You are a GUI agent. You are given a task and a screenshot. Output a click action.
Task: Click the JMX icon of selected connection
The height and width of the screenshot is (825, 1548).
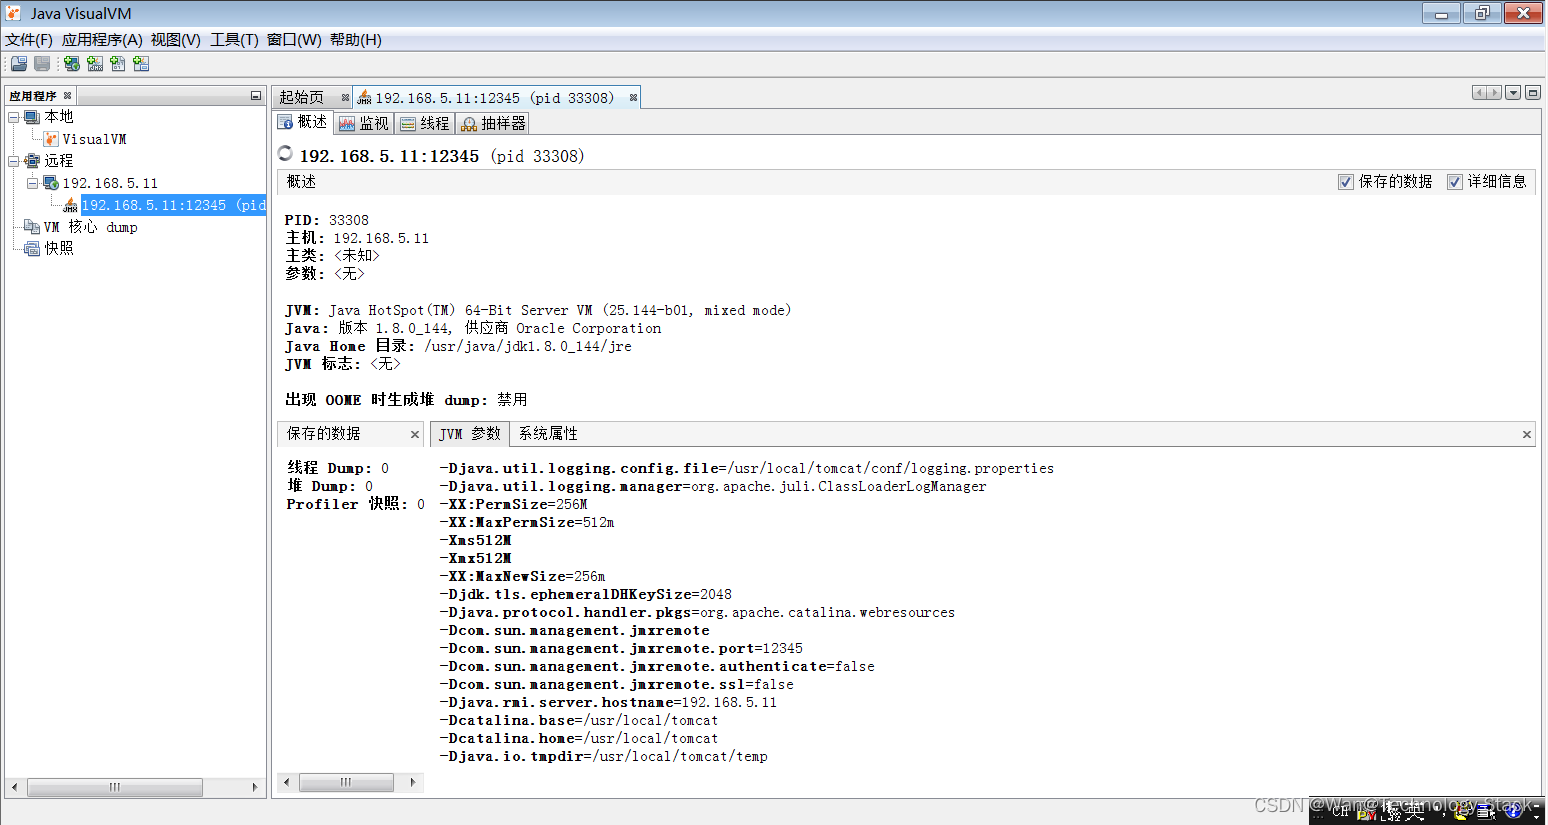70,205
